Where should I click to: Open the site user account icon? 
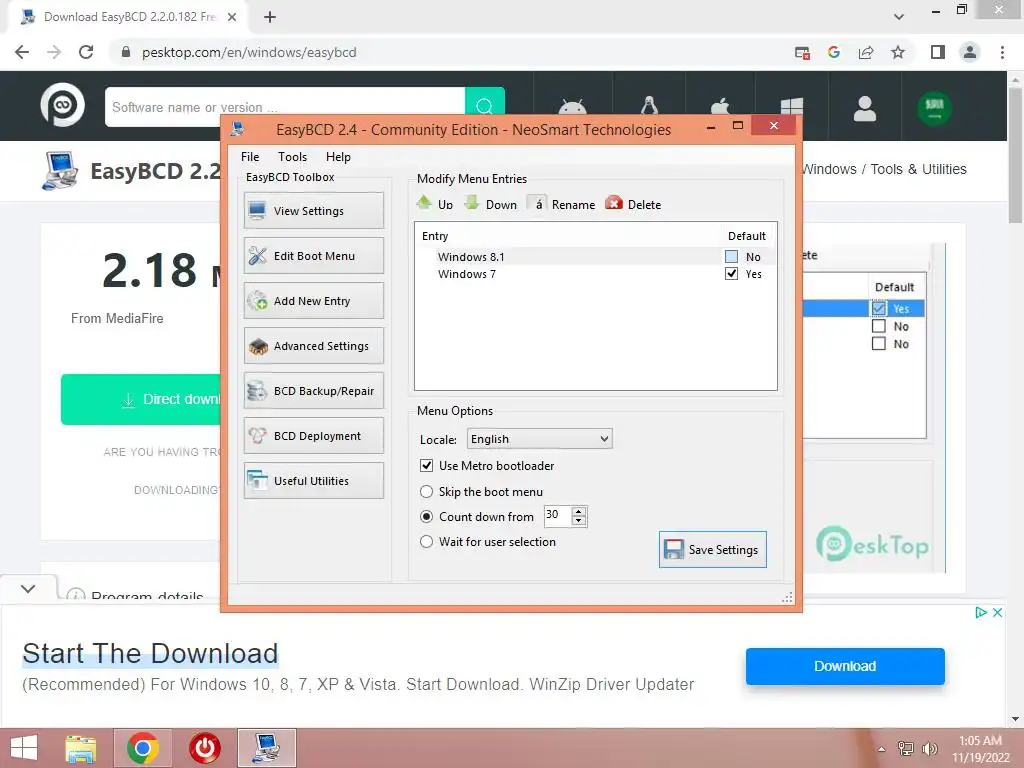coord(865,108)
